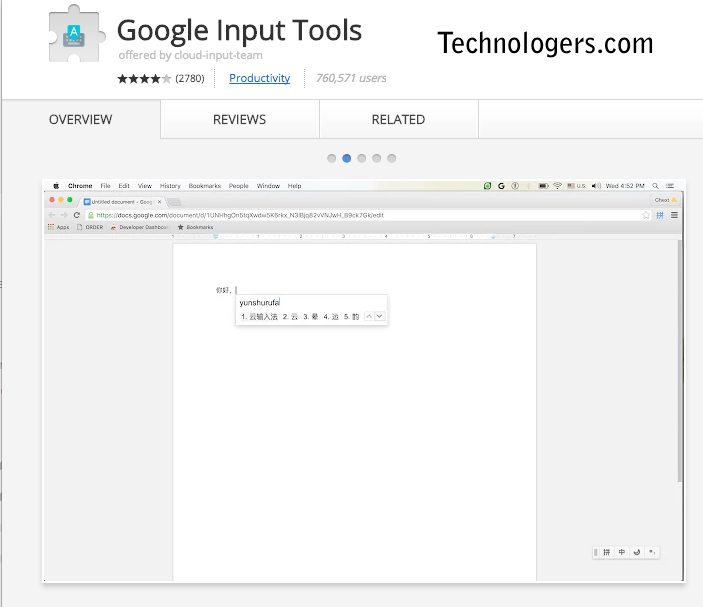Toggle the 中 Chinese/English switch on IME bar
This screenshot has height=607, width=703.
[x=622, y=552]
